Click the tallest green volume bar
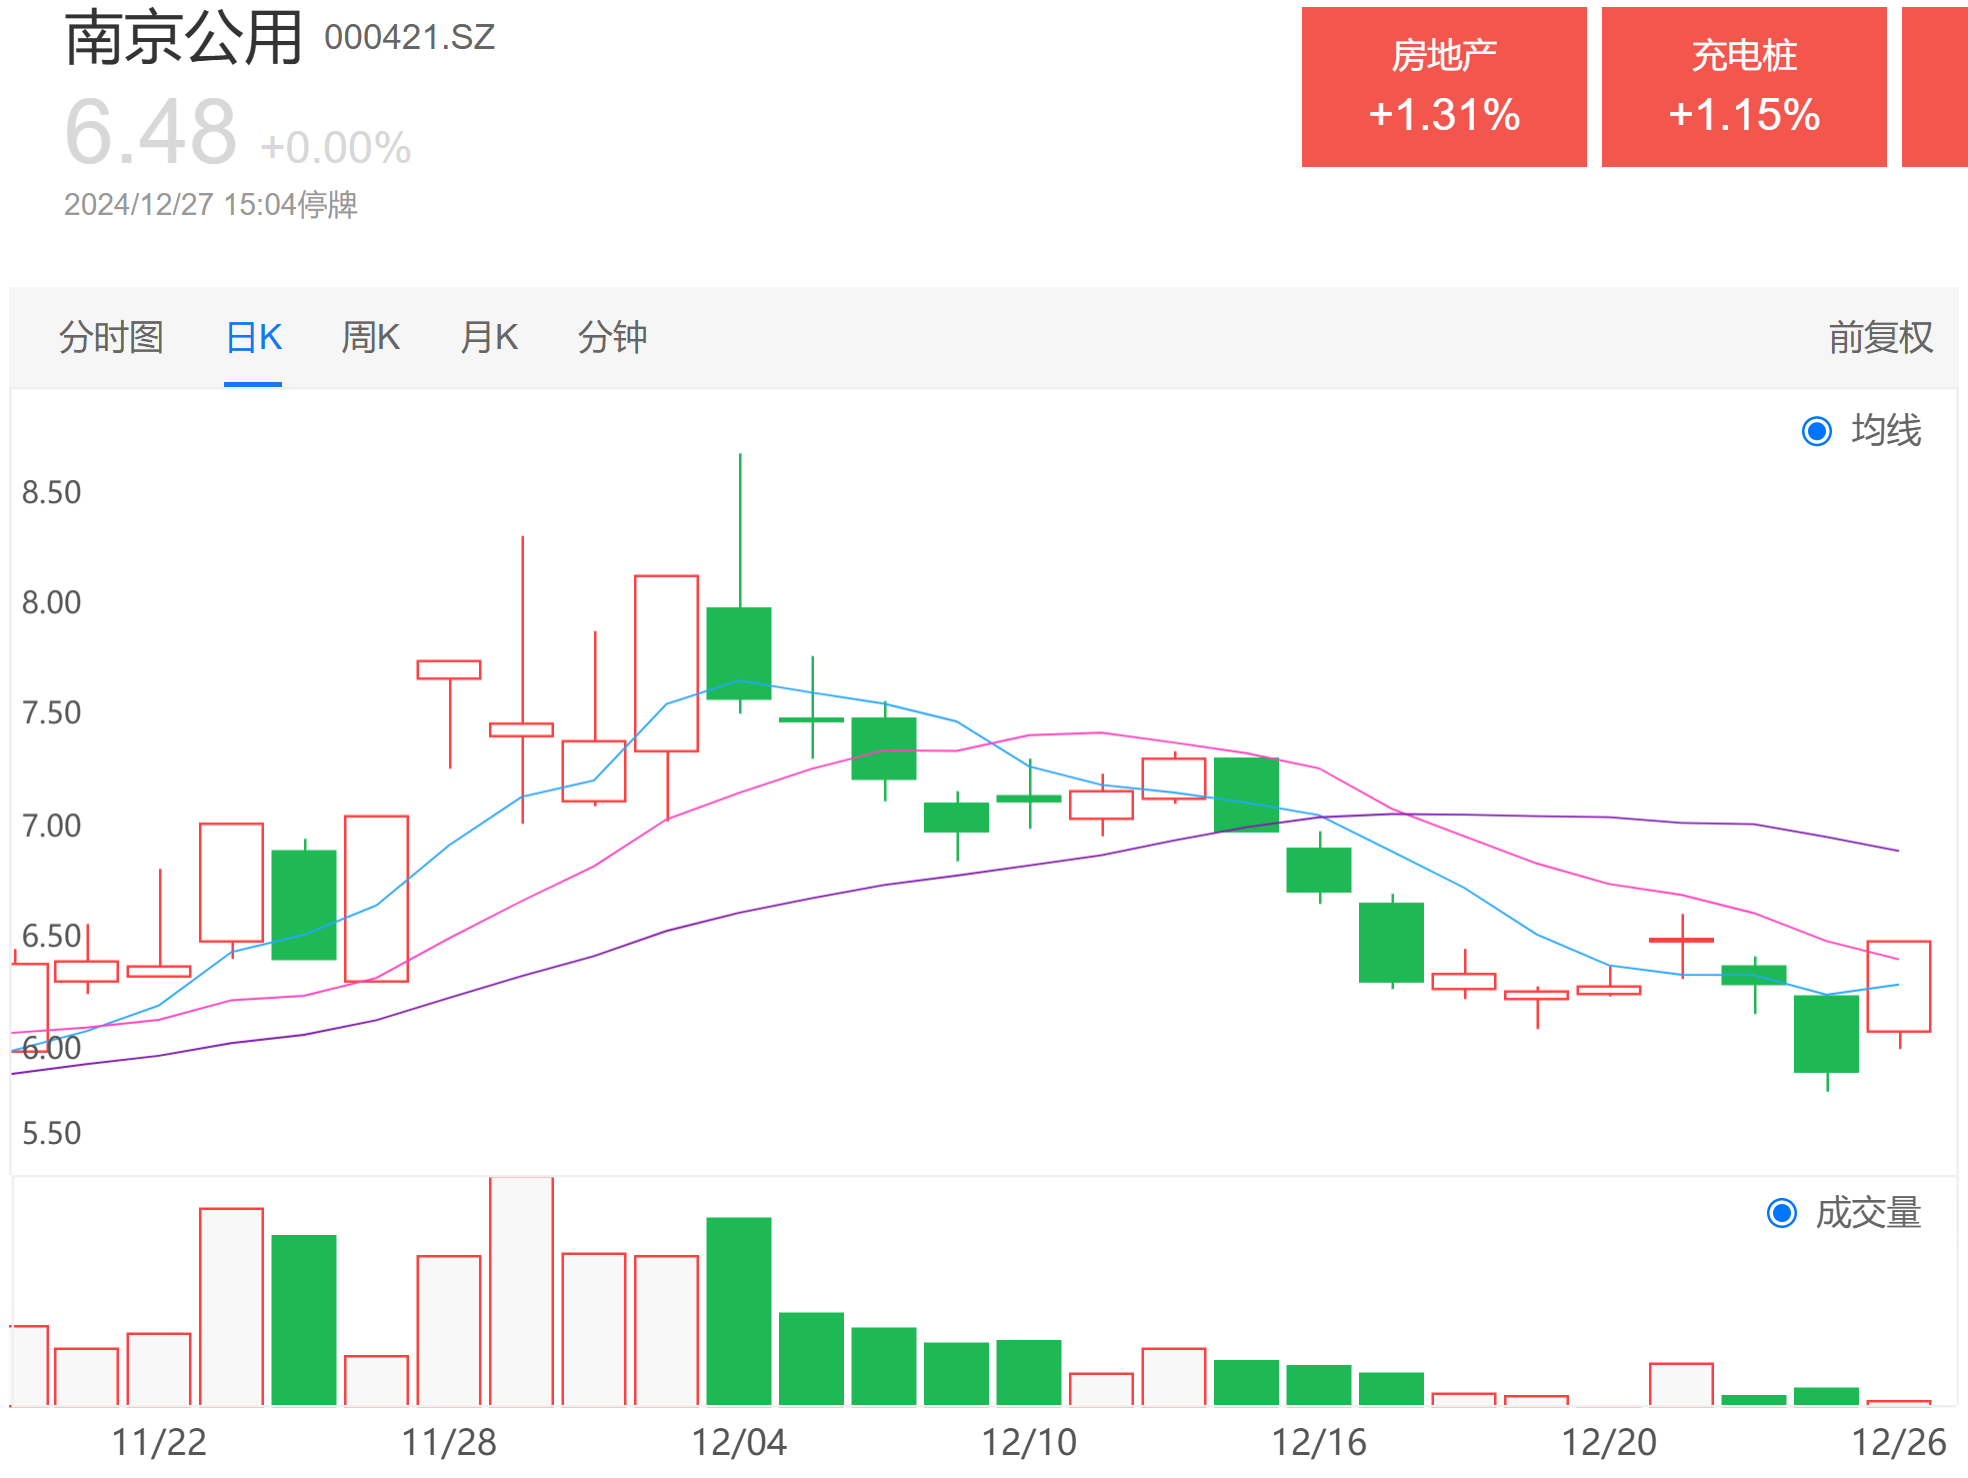 point(739,1311)
